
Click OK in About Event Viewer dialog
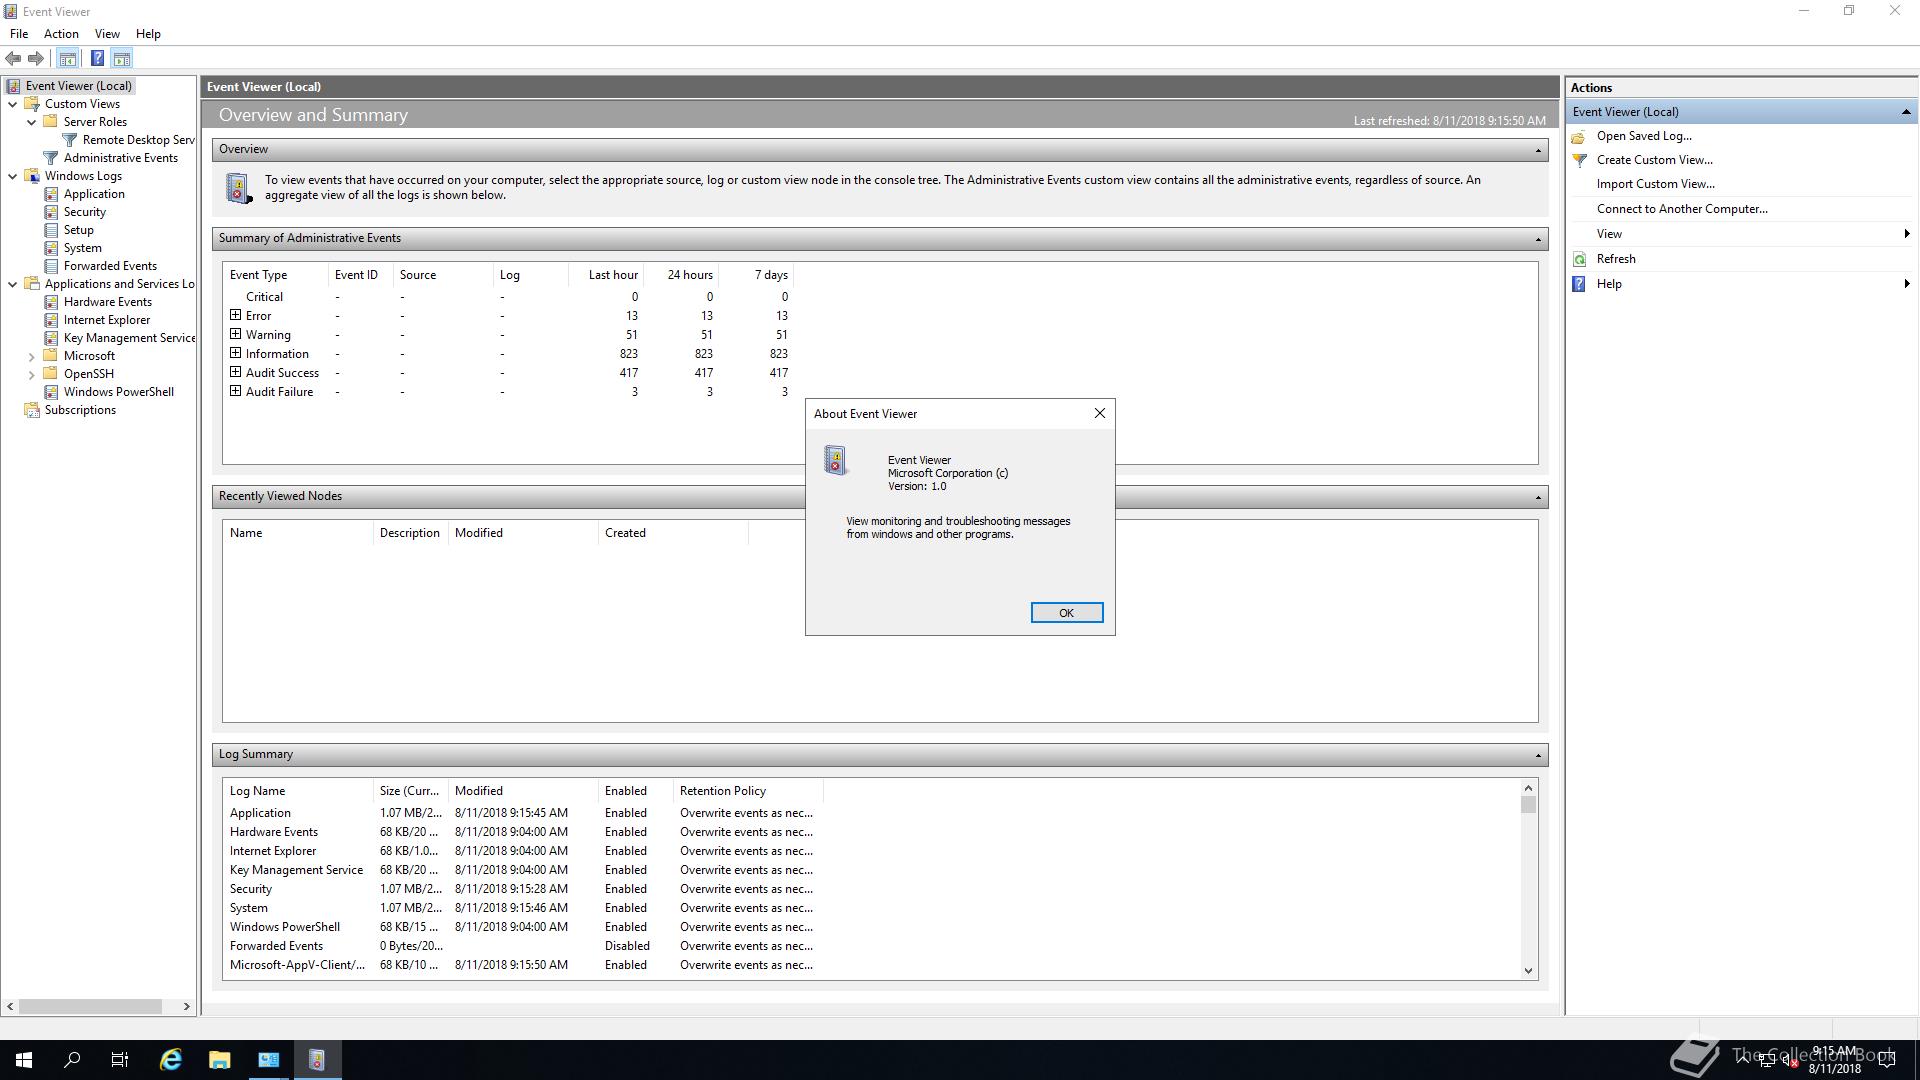(1066, 613)
